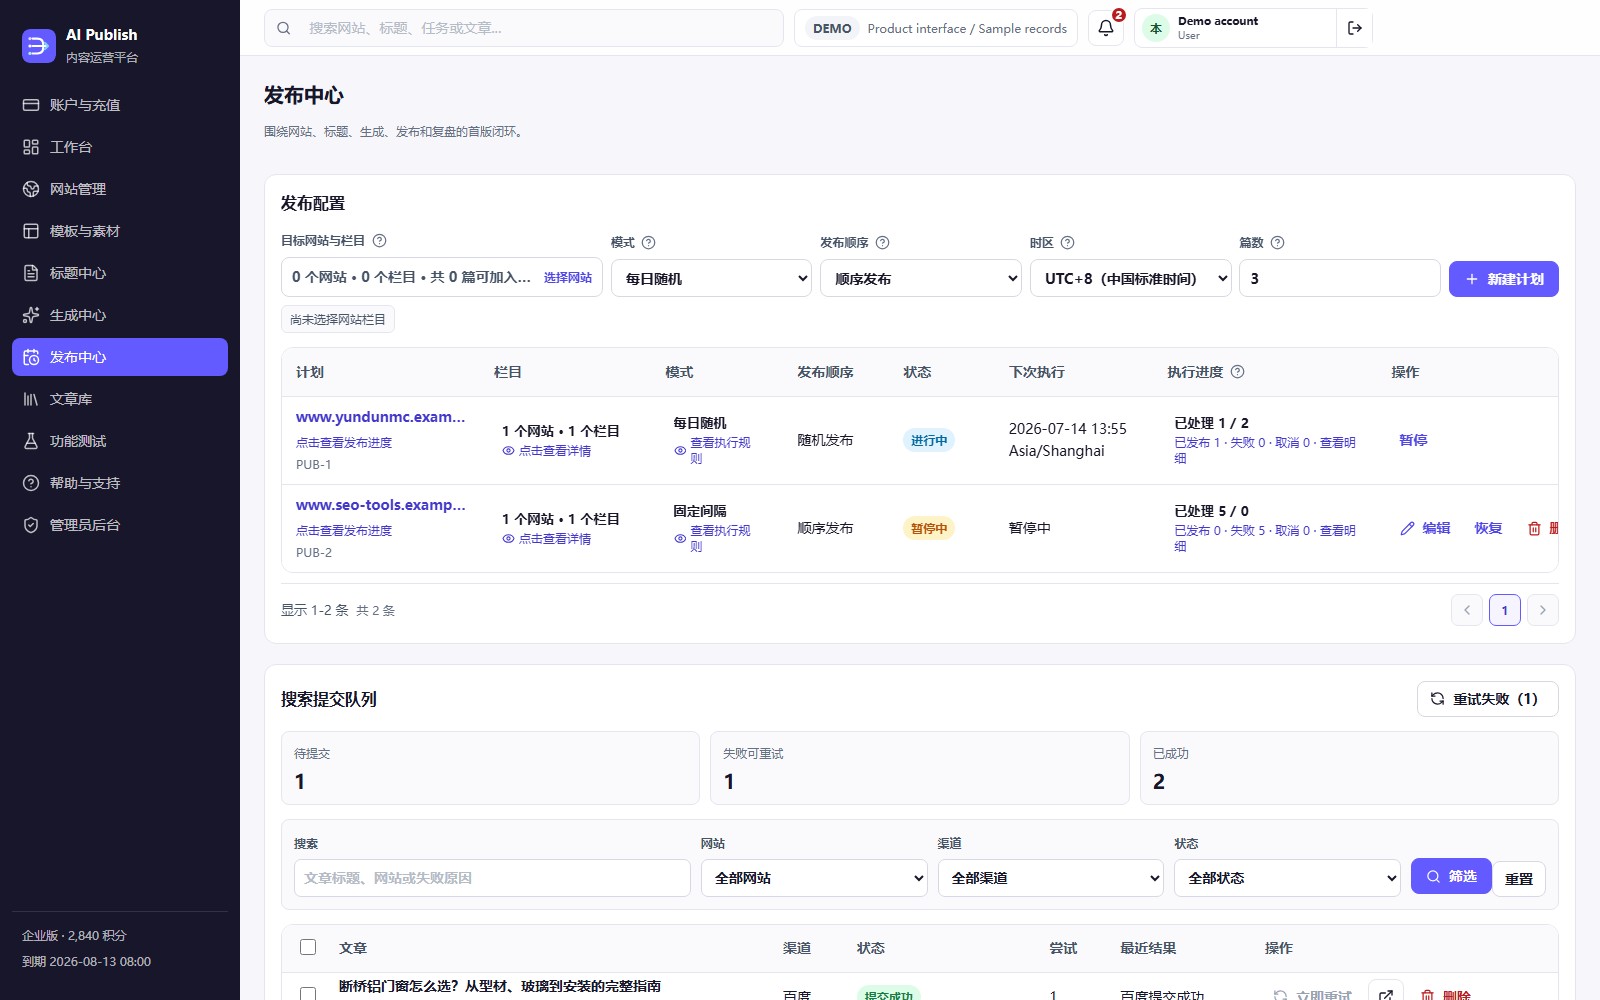Click the help icon beside 目标网站与栏目
1600x1000 pixels.
click(379, 241)
